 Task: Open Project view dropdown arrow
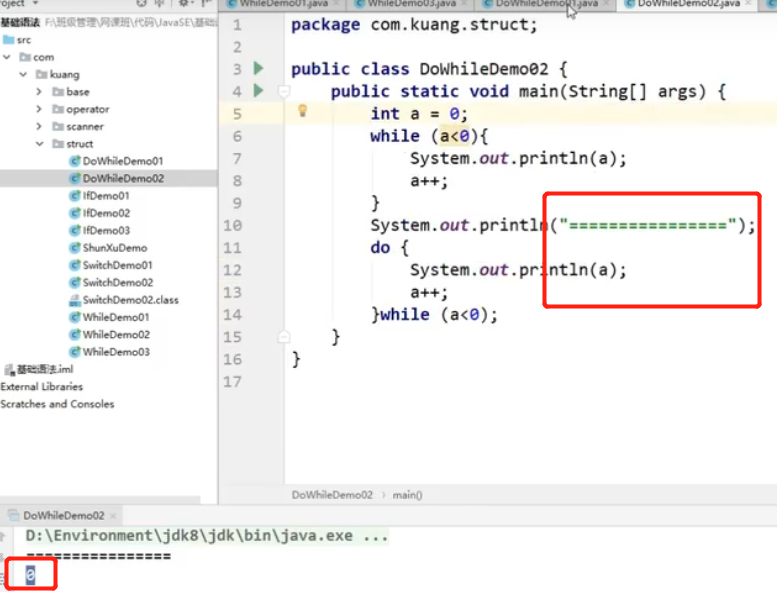[35, 3]
